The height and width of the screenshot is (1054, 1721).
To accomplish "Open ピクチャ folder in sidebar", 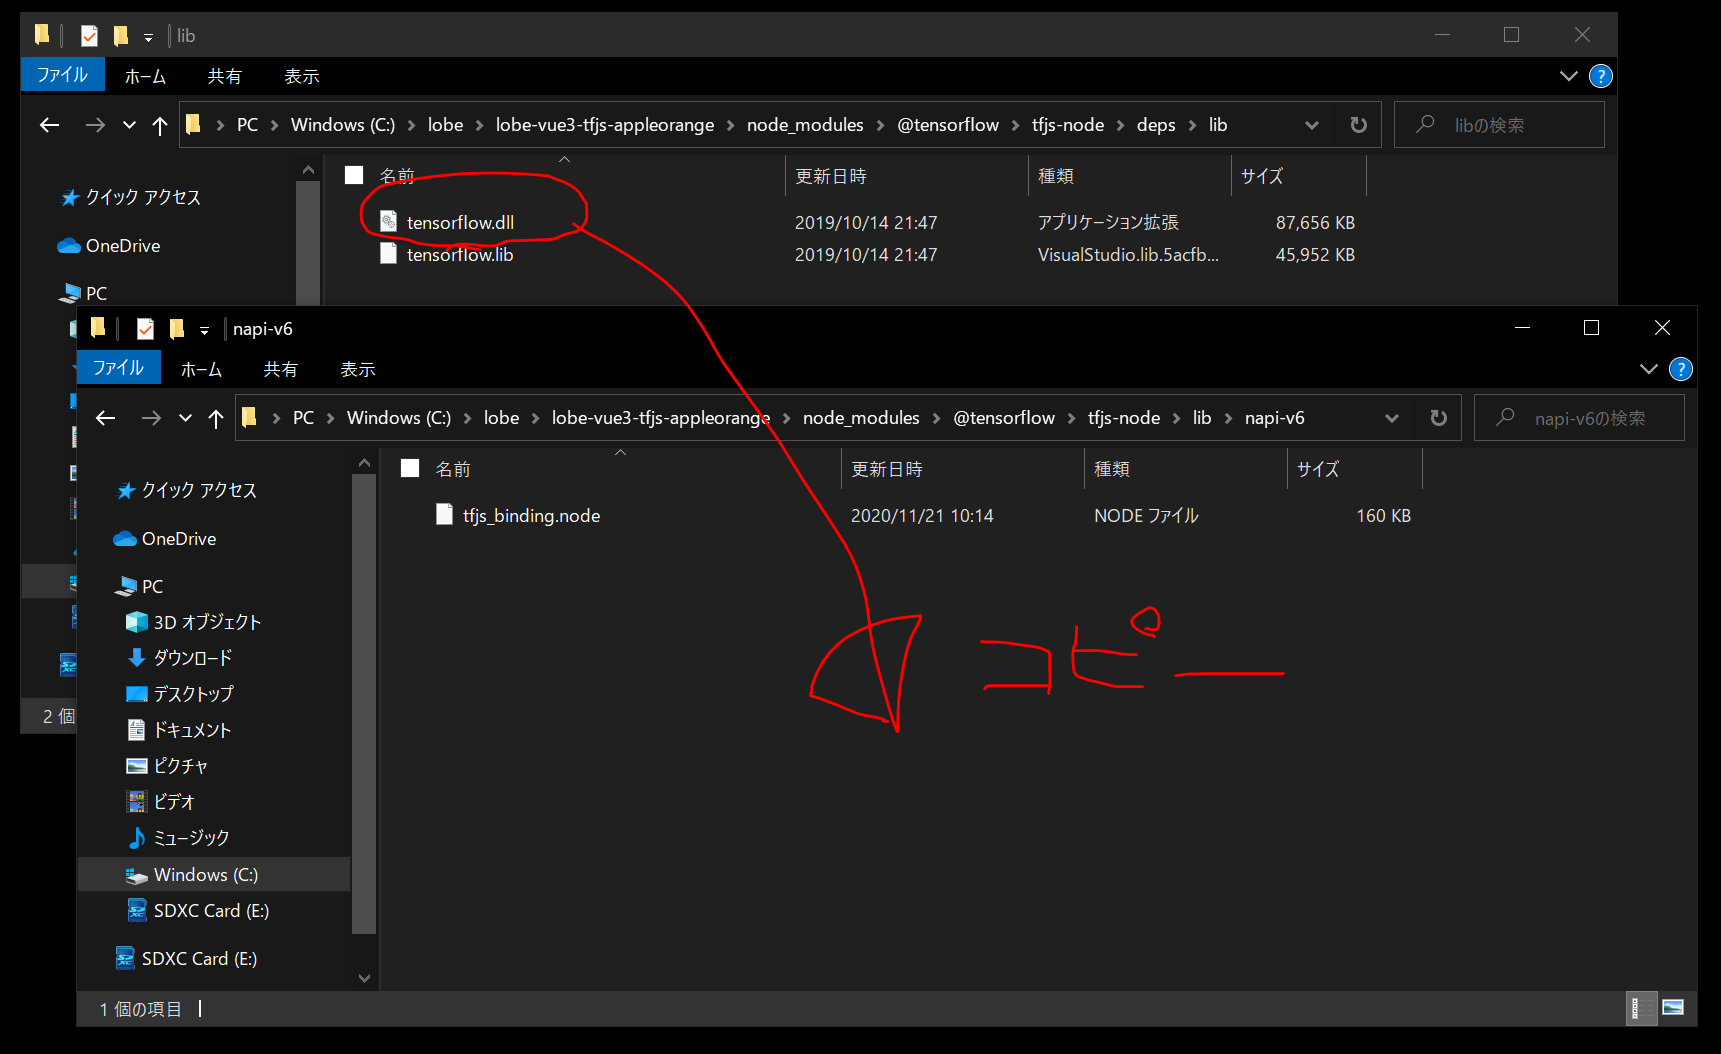I will [167, 766].
